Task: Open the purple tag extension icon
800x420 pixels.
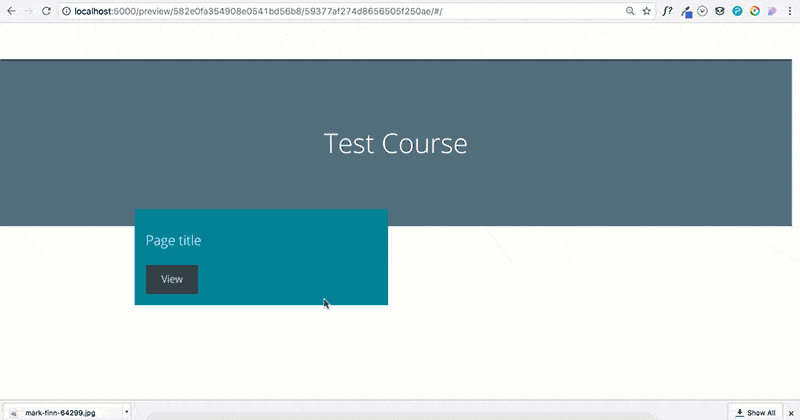Action: 772,11
